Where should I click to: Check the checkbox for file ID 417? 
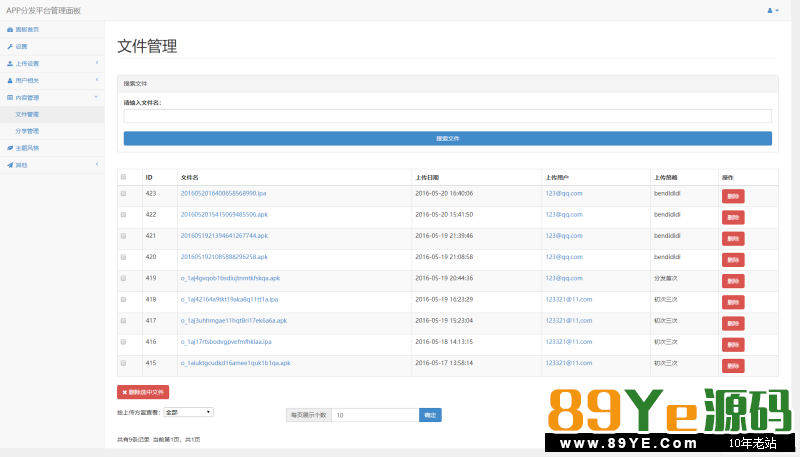124,320
